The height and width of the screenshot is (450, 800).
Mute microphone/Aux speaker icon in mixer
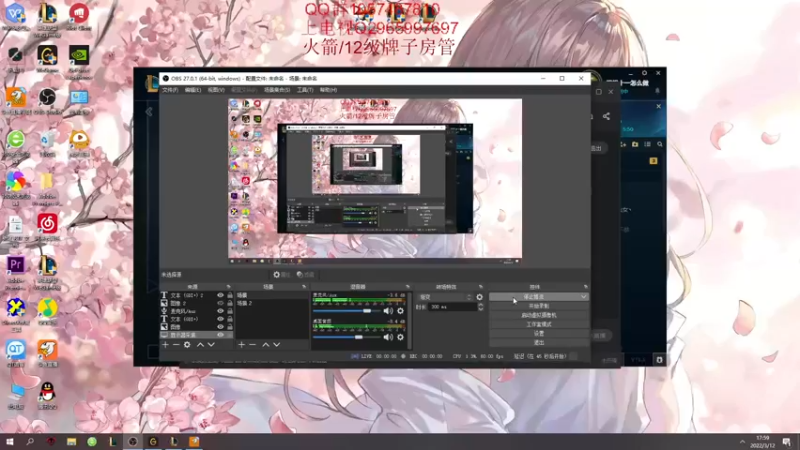[388, 311]
